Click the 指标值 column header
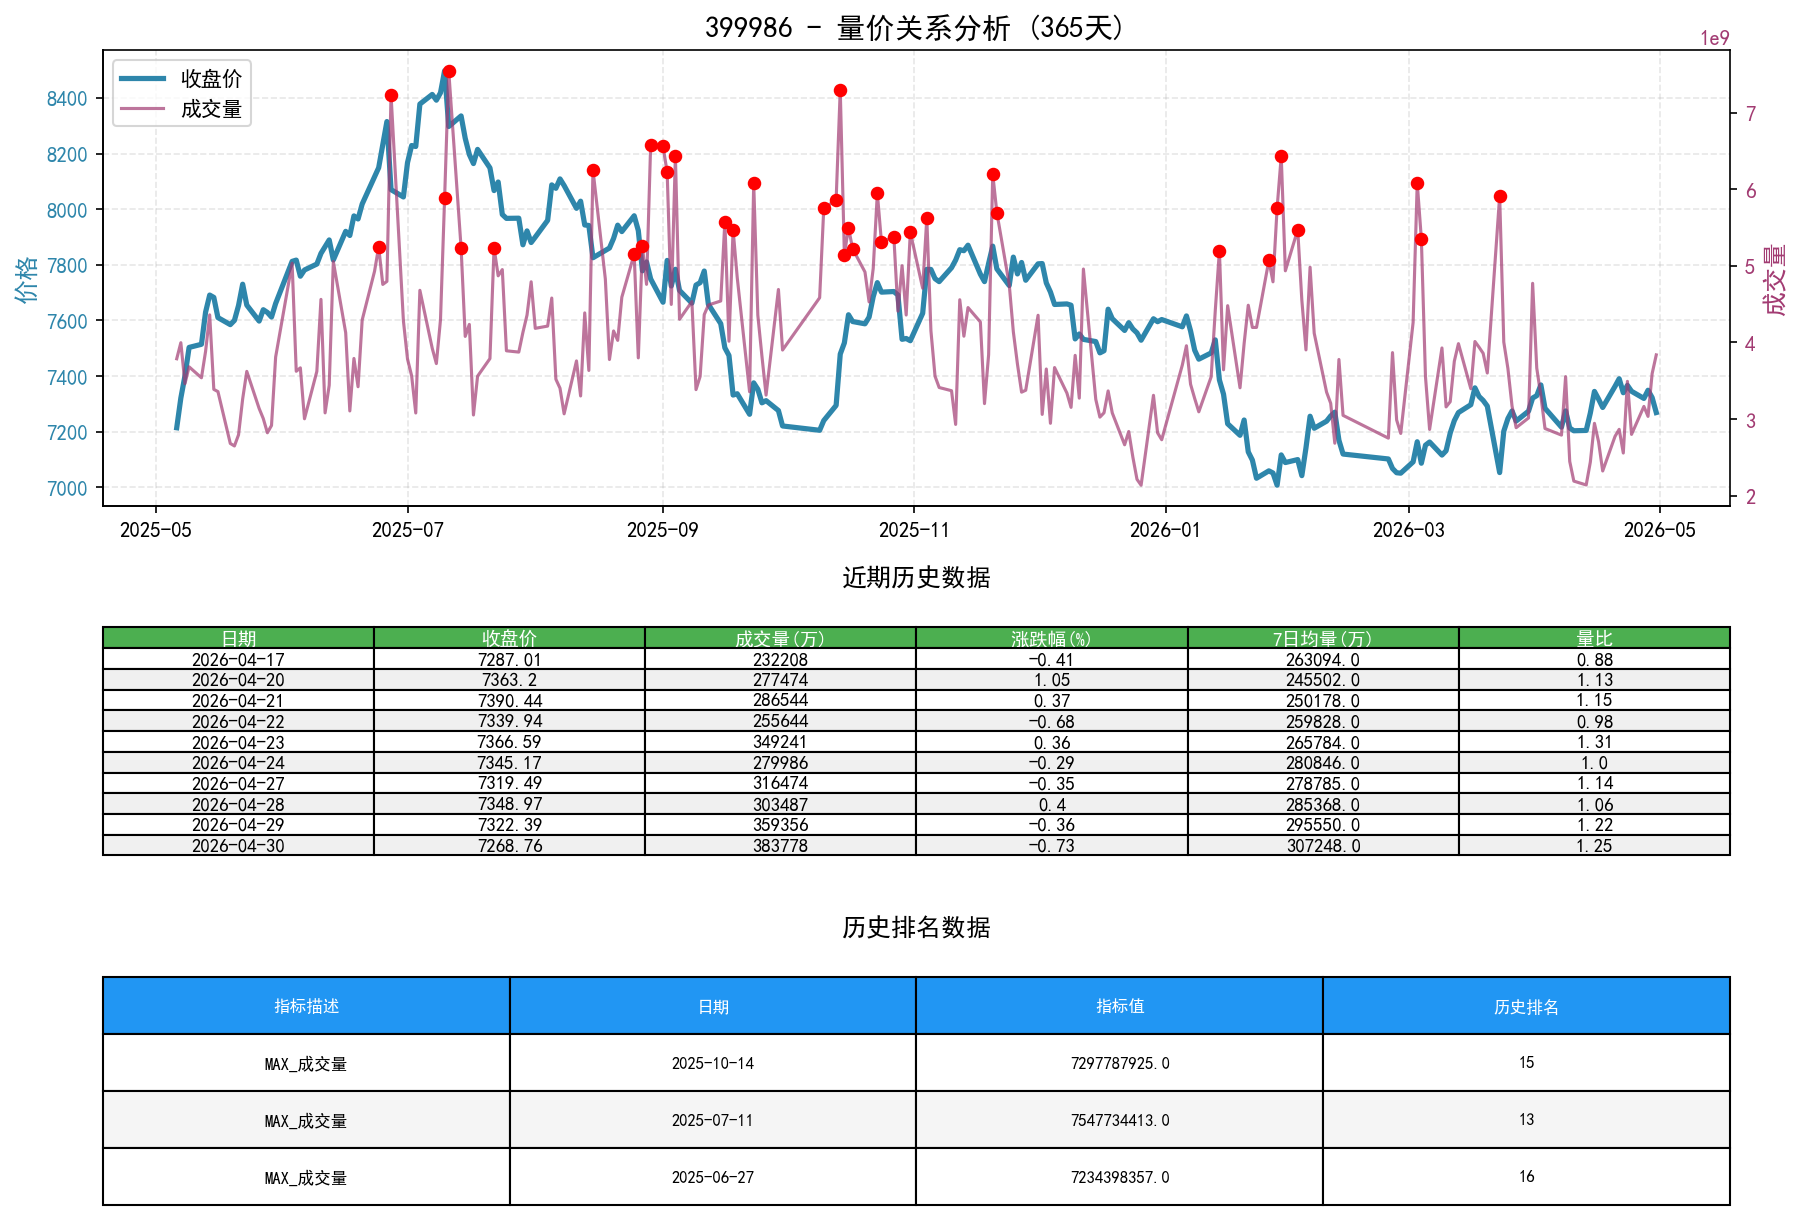The height and width of the screenshot is (1220, 1802). 1120,1006
